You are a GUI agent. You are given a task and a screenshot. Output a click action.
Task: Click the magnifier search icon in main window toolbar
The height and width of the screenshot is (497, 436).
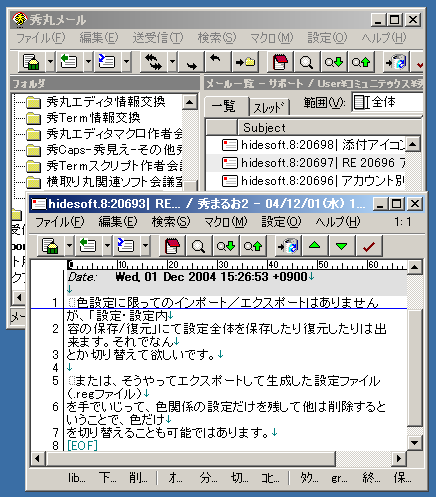coord(307,62)
